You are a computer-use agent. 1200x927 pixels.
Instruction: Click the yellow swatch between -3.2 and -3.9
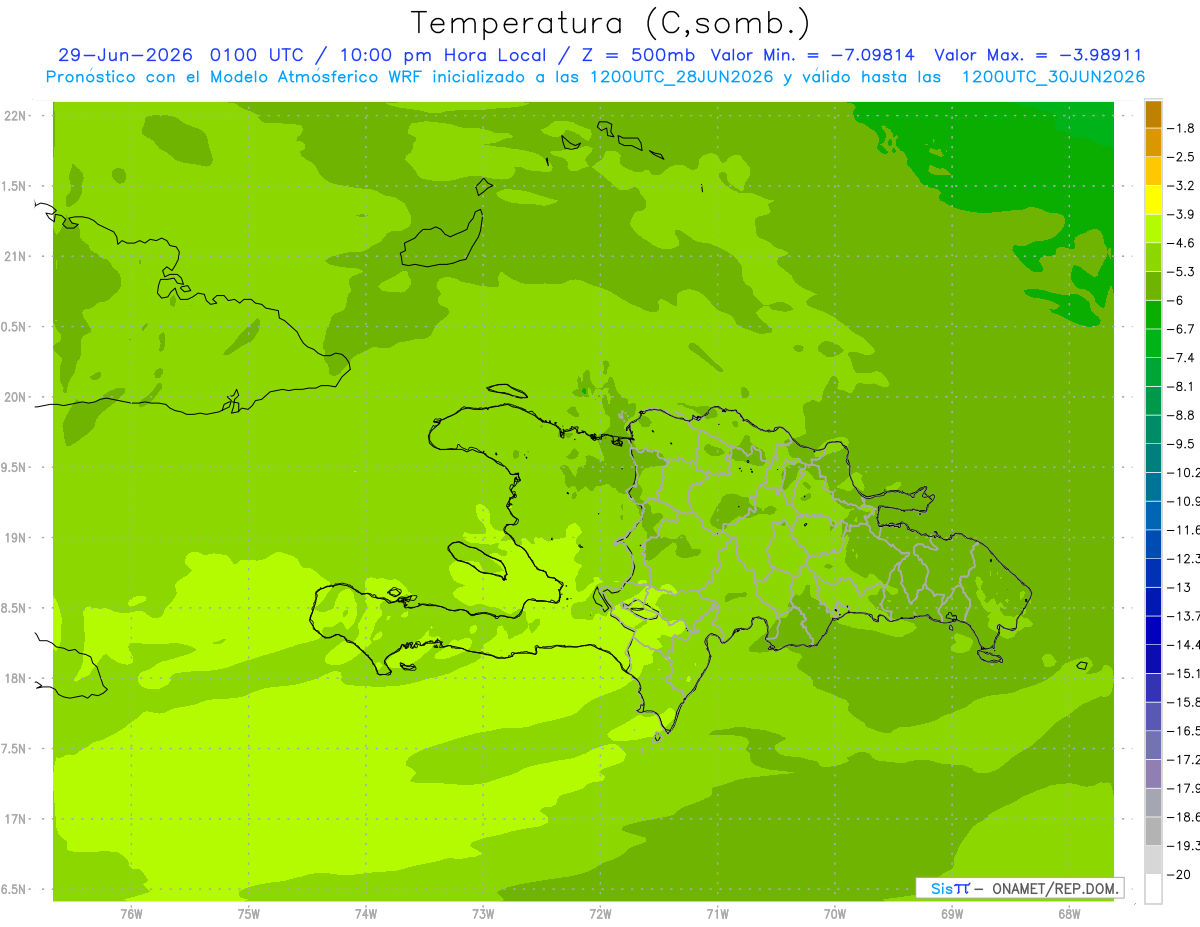pyautogui.click(x=1153, y=200)
